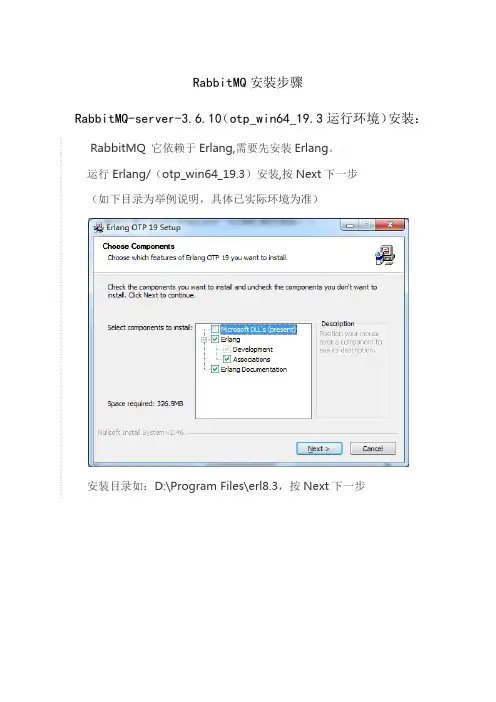Select the Associations tree item
Image resolution: width=496 pixels, height=702 pixels.
click(x=252, y=360)
